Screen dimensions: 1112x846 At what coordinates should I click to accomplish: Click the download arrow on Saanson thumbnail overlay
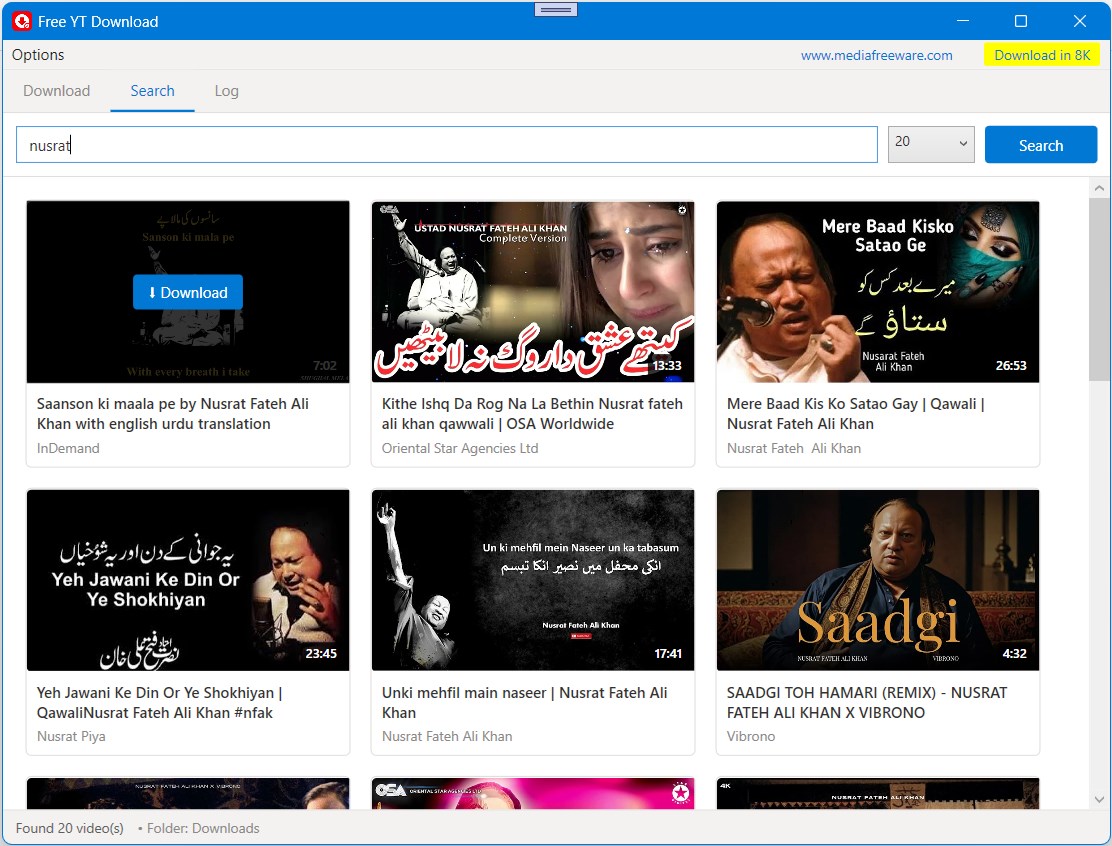[x=150, y=292]
